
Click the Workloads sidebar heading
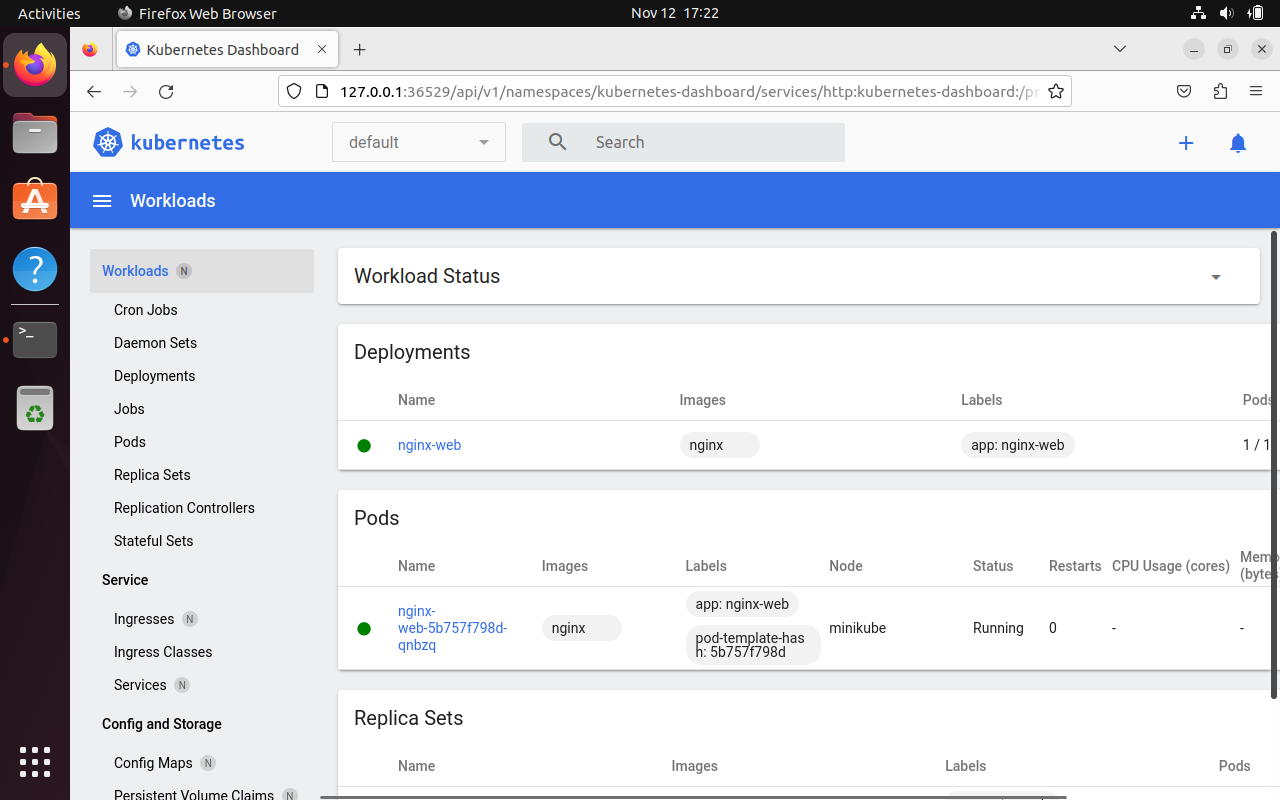click(135, 271)
